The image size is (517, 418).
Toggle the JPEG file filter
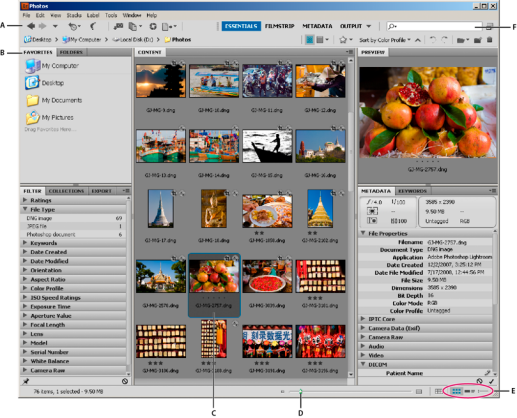tap(74, 226)
